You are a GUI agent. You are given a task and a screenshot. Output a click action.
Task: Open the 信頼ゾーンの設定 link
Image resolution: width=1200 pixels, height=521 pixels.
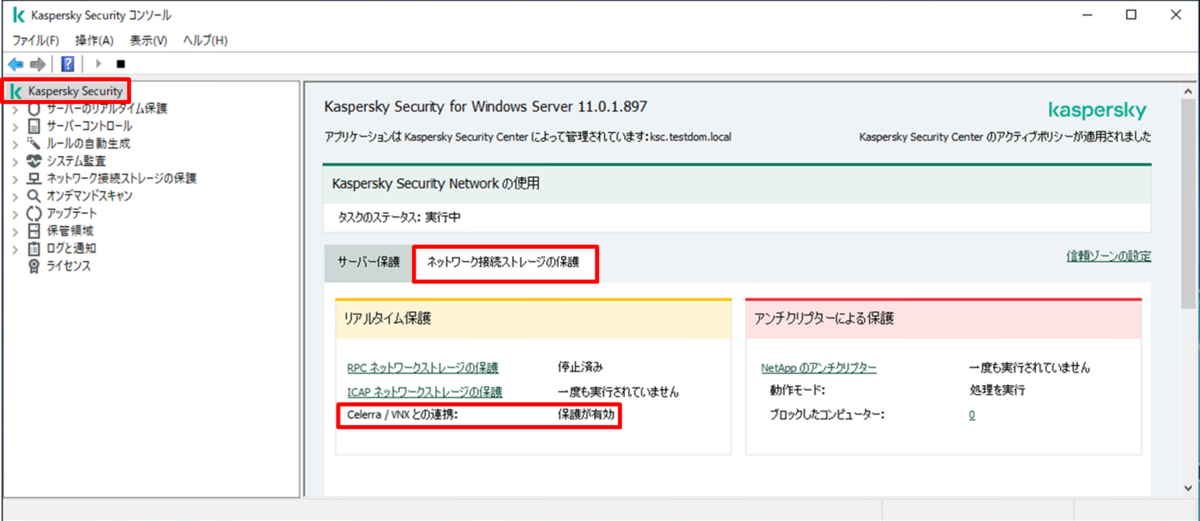pos(1108,256)
